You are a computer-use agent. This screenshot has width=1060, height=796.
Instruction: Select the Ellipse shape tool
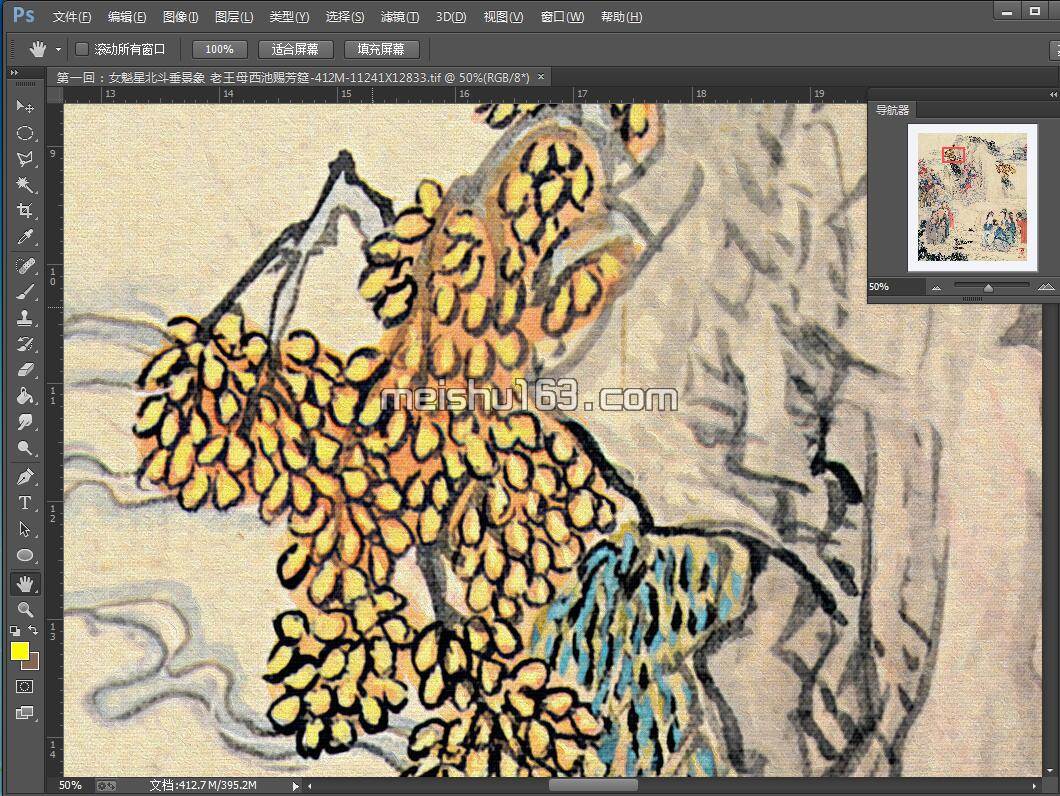coord(25,555)
